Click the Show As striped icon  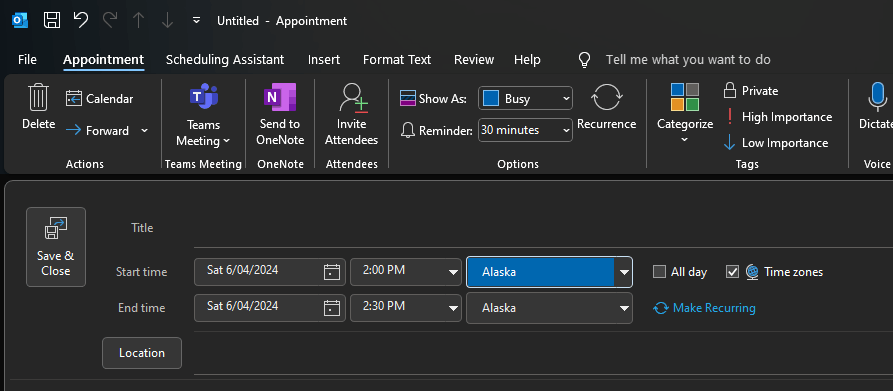click(408, 98)
